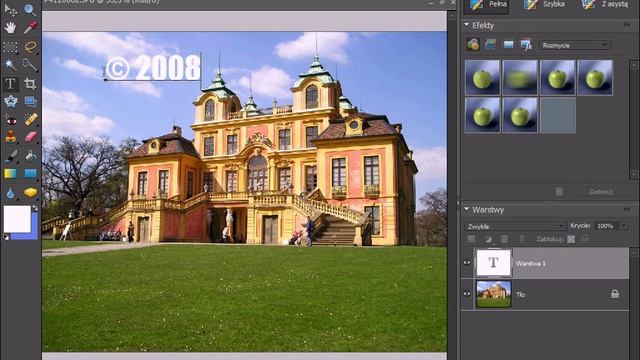
Task: Switch to Z asystą edit mode tab
Action: pyautogui.click(x=605, y=4)
